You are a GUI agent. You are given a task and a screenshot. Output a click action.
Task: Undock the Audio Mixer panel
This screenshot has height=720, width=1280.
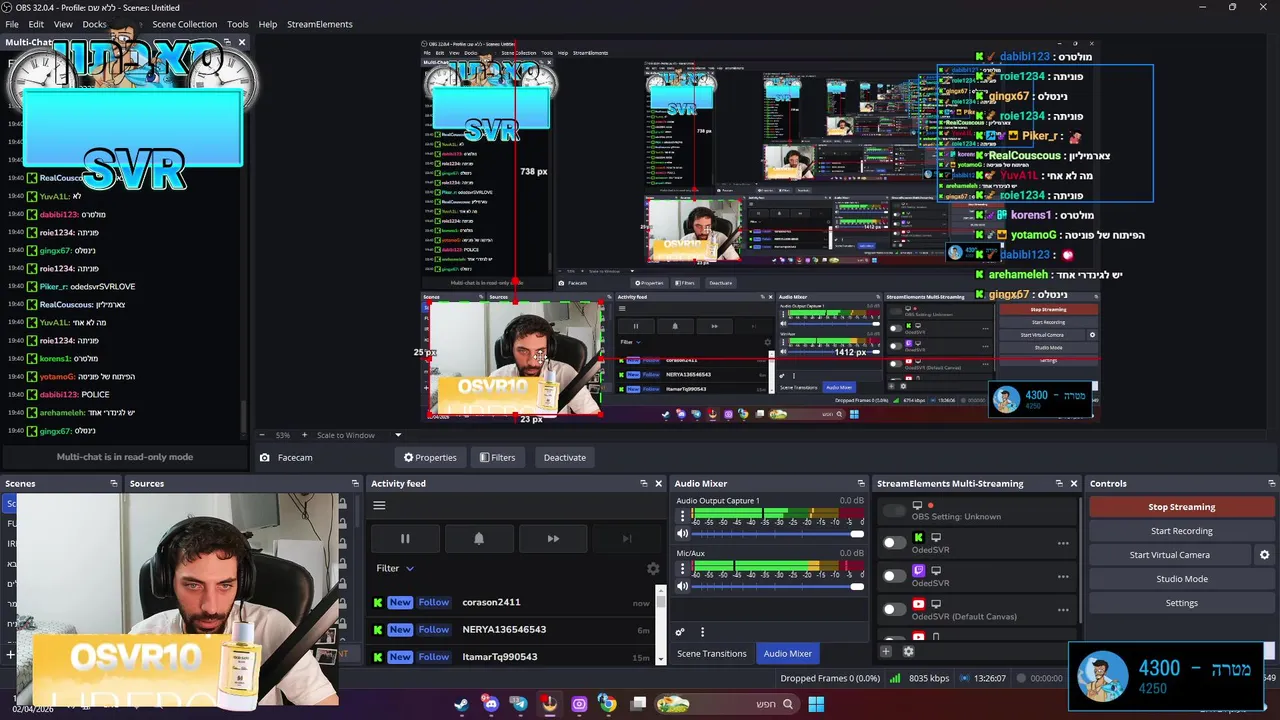point(861,483)
